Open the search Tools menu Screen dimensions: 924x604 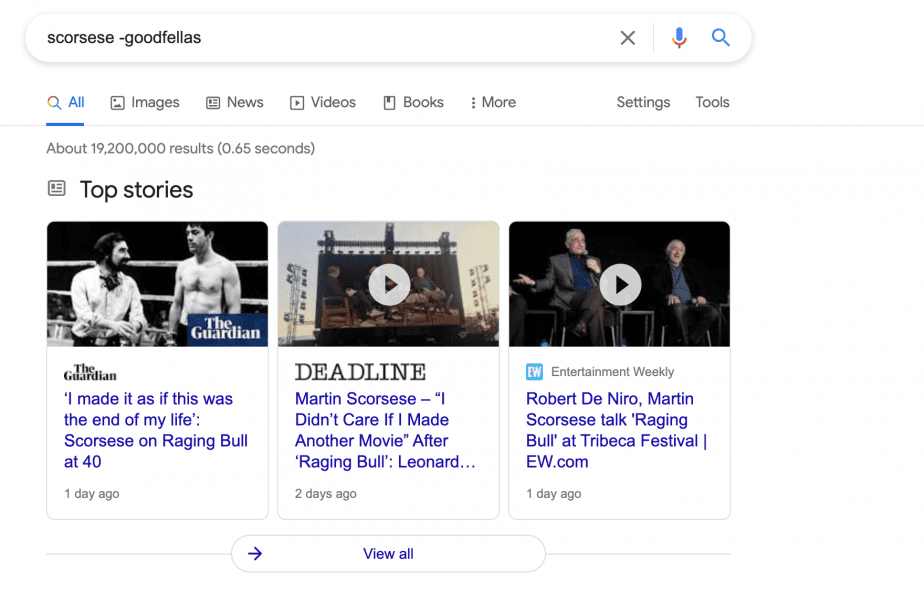click(712, 103)
